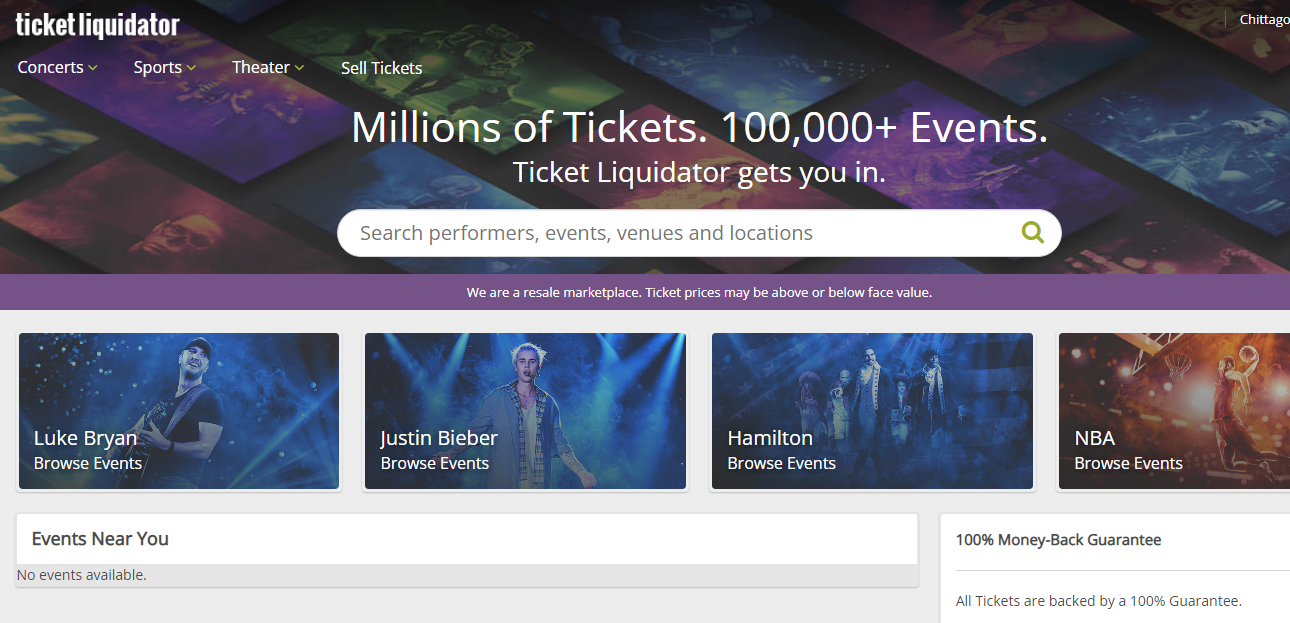Click the Ticket Liquidator logo
1290x623 pixels.
point(98,25)
